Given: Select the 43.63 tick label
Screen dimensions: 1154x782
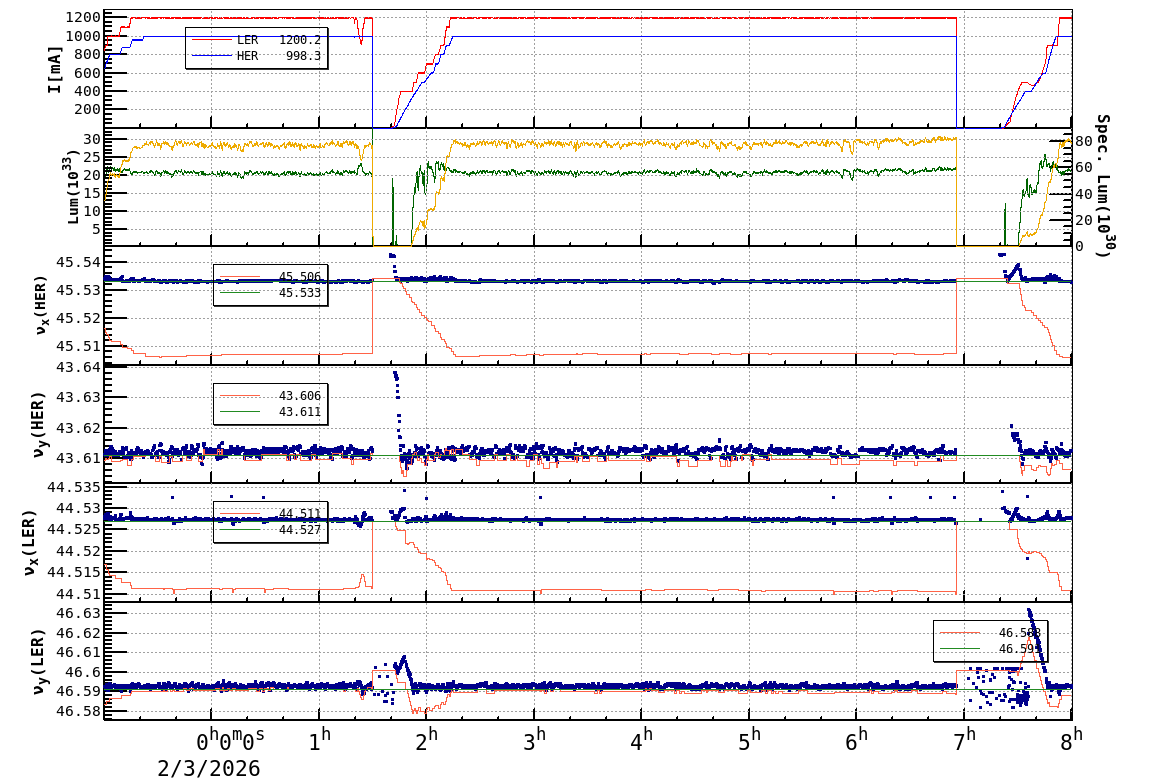Looking at the screenshot, I should [x=79, y=397].
